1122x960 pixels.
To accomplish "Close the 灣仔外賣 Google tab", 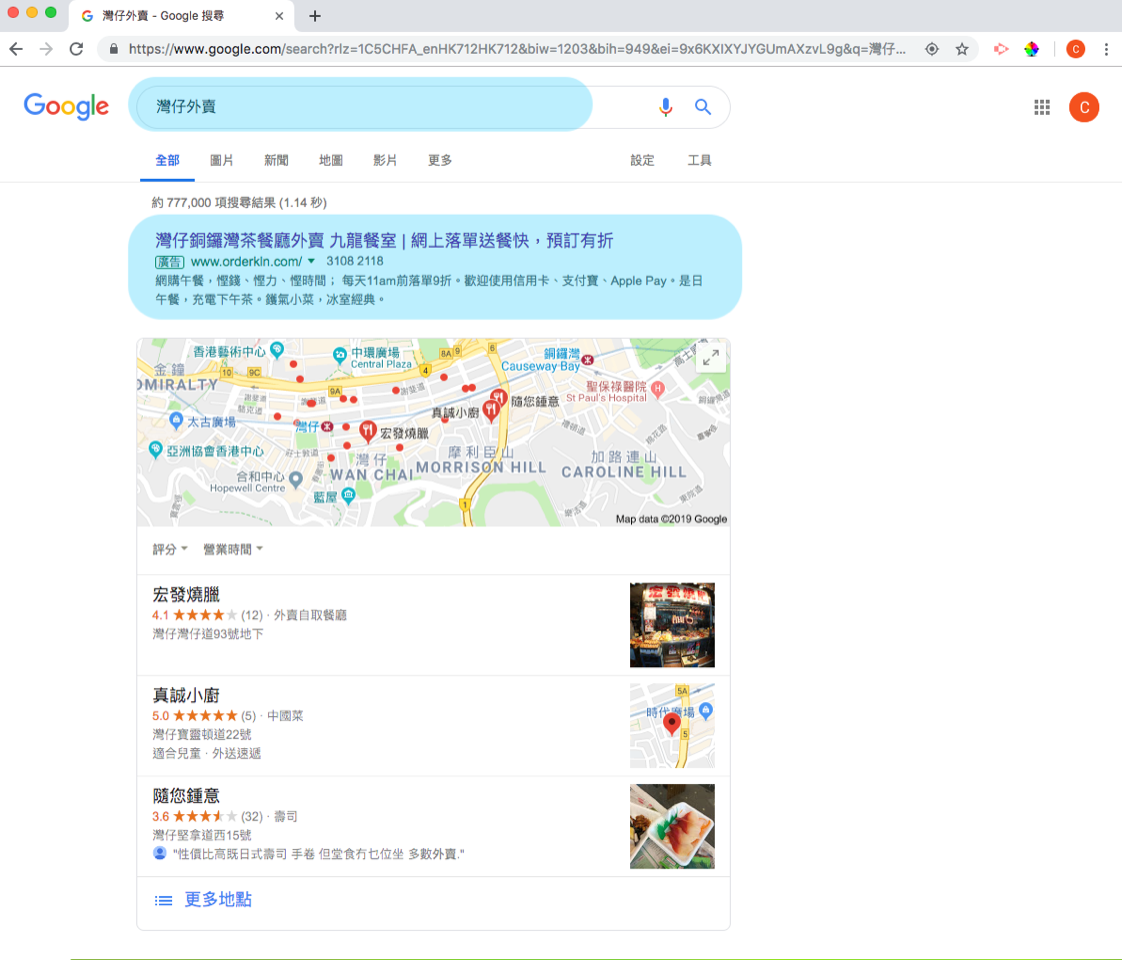I will pos(279,16).
